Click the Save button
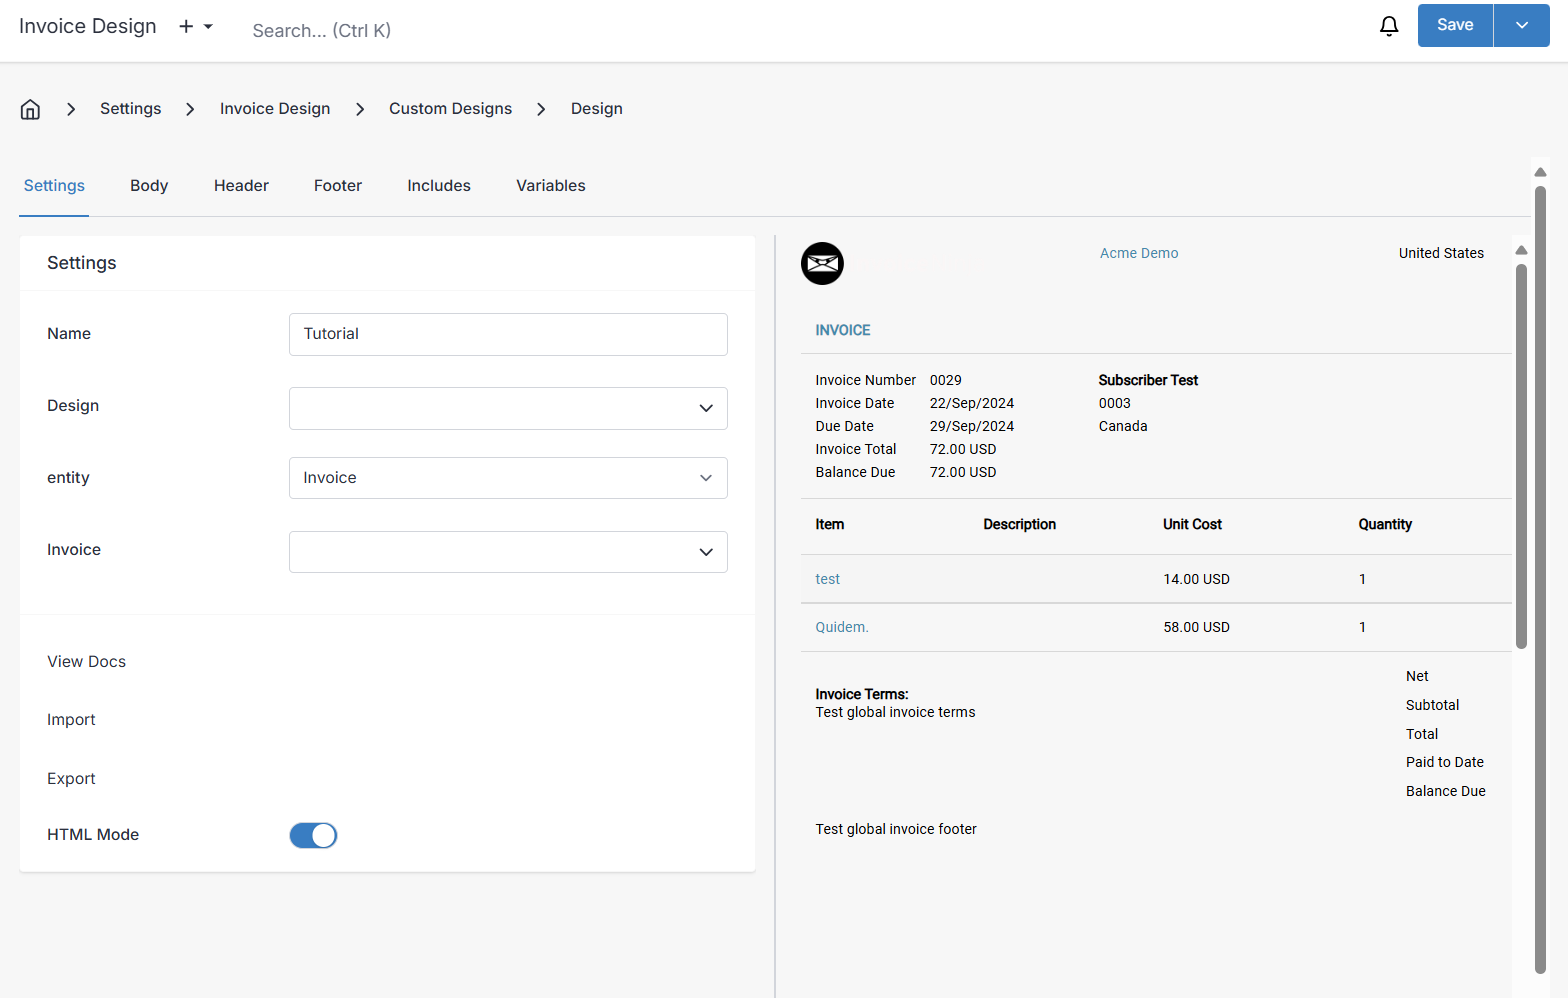This screenshot has width=1568, height=998. point(1455,26)
